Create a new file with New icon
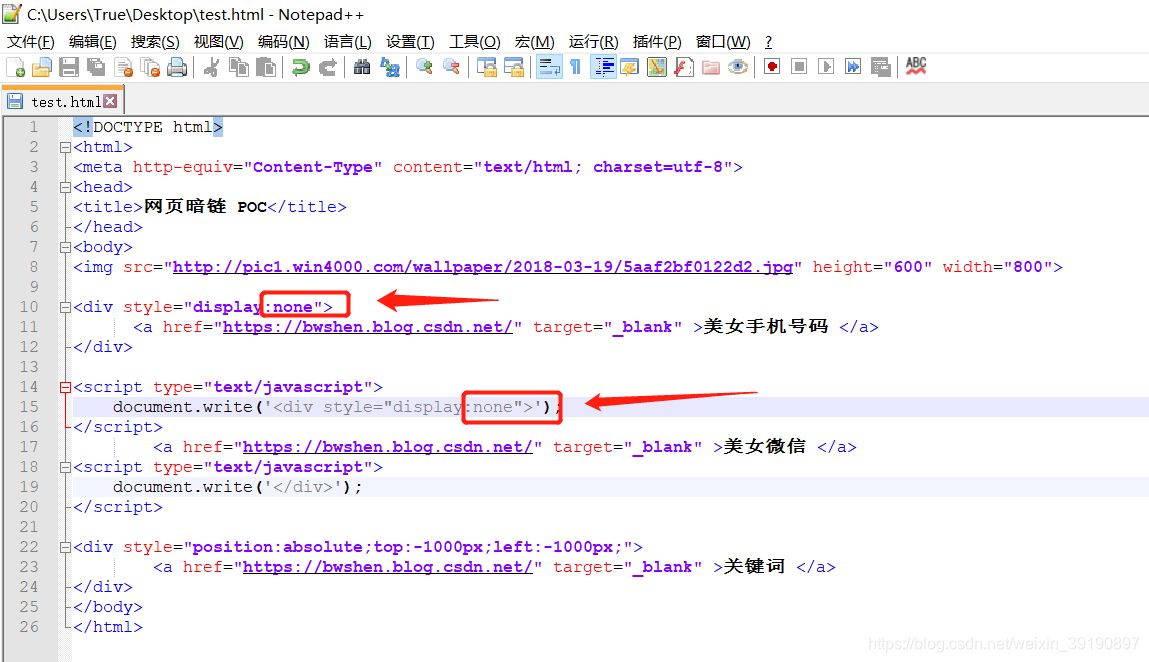The height and width of the screenshot is (662, 1149). tap(15, 67)
